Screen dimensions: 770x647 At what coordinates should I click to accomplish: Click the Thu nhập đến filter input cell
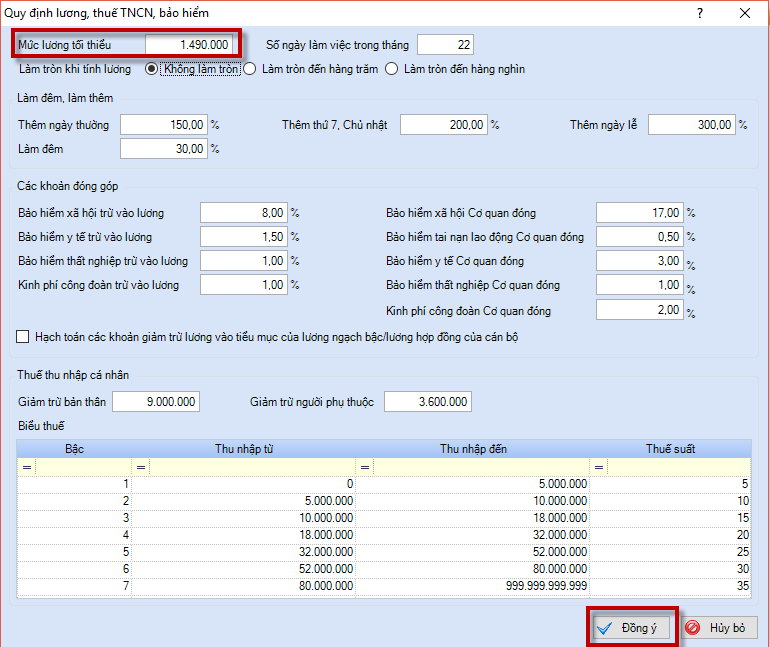pos(481,467)
